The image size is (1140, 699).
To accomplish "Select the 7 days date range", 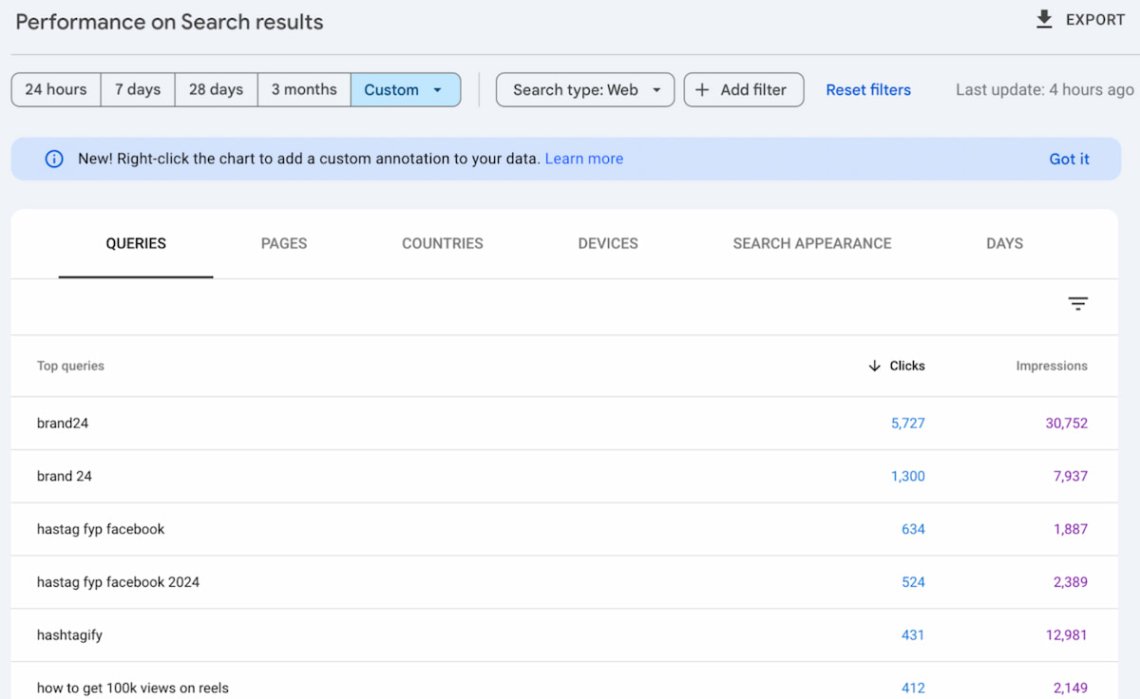I will pyautogui.click(x=138, y=90).
